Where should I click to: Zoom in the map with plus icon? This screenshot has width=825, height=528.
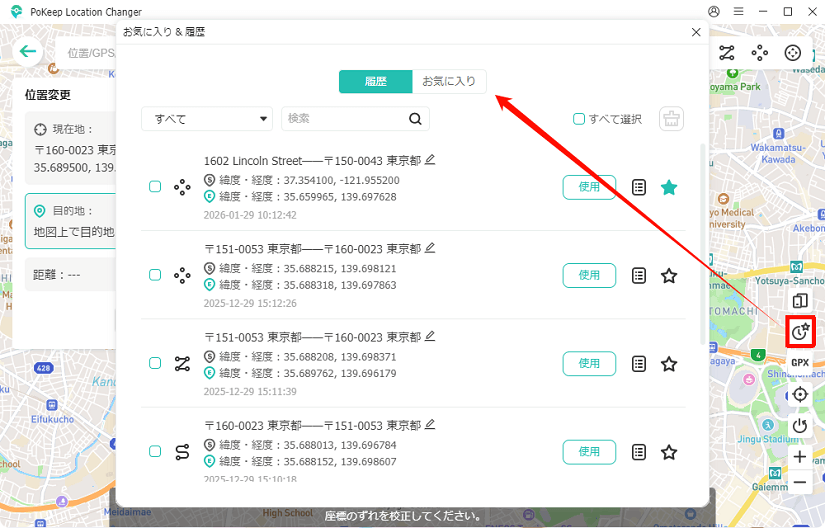tap(799, 456)
